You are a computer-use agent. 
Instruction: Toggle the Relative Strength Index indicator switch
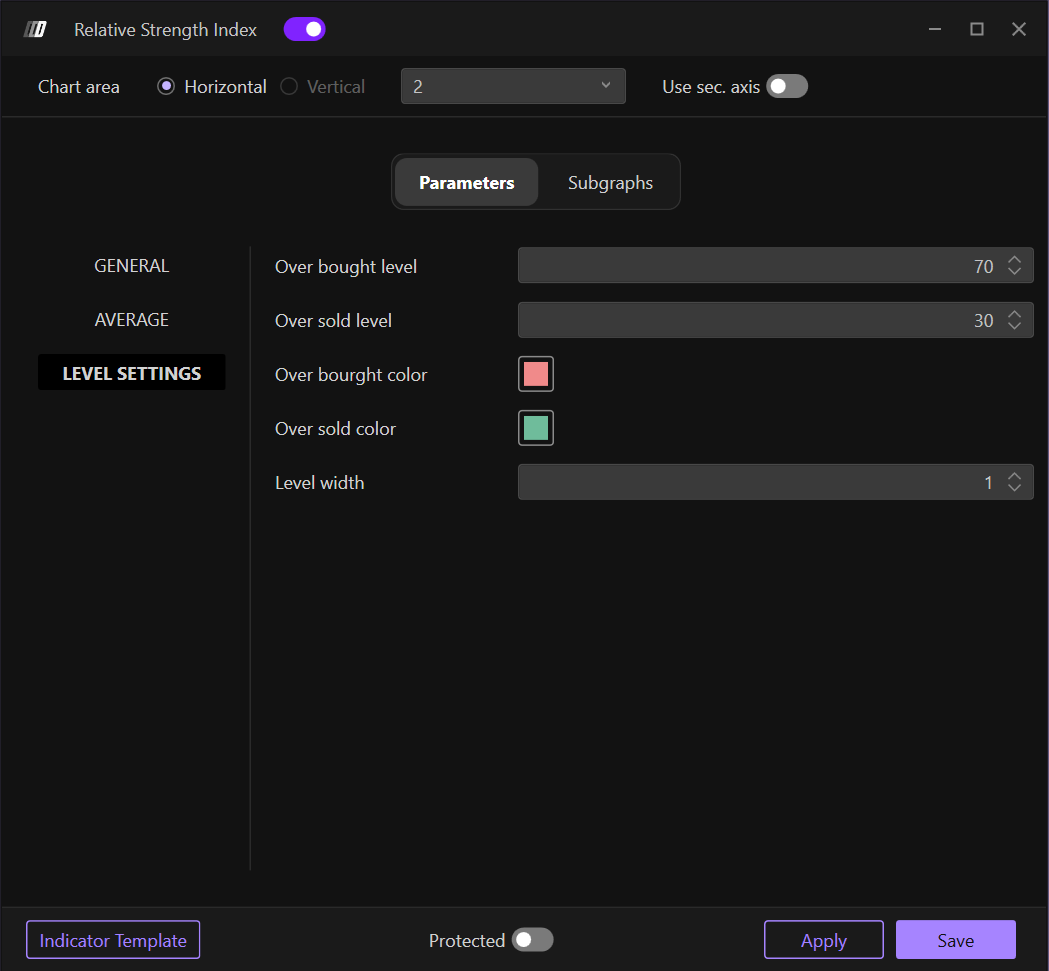coord(304,29)
